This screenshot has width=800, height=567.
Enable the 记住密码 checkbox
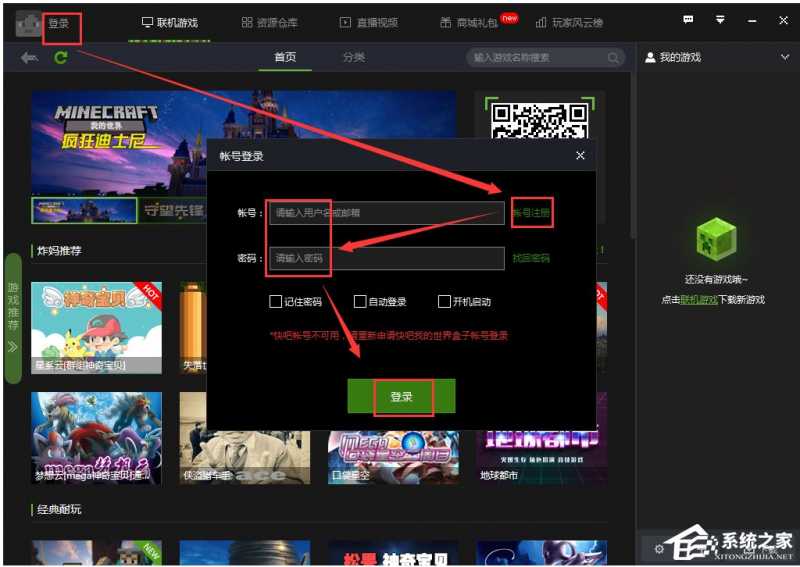275,302
